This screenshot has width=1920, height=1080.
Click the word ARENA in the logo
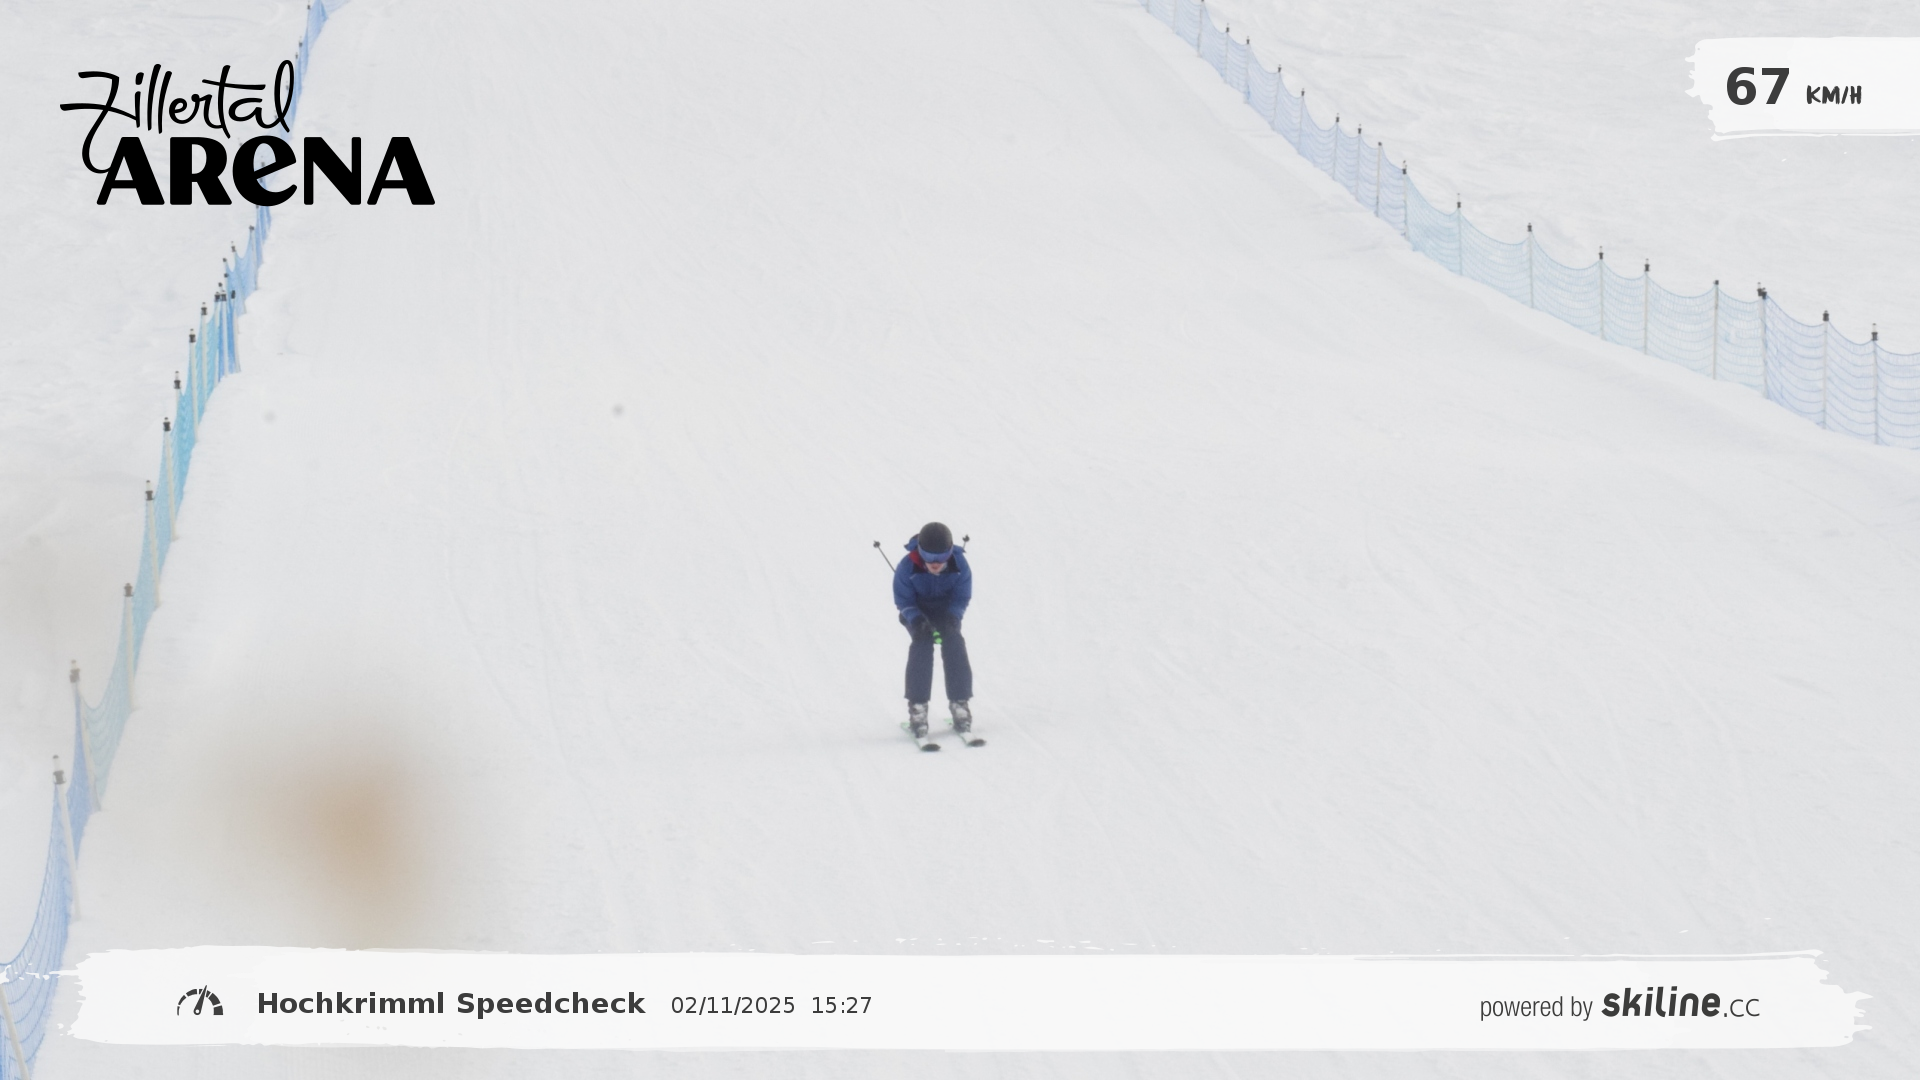(266, 172)
